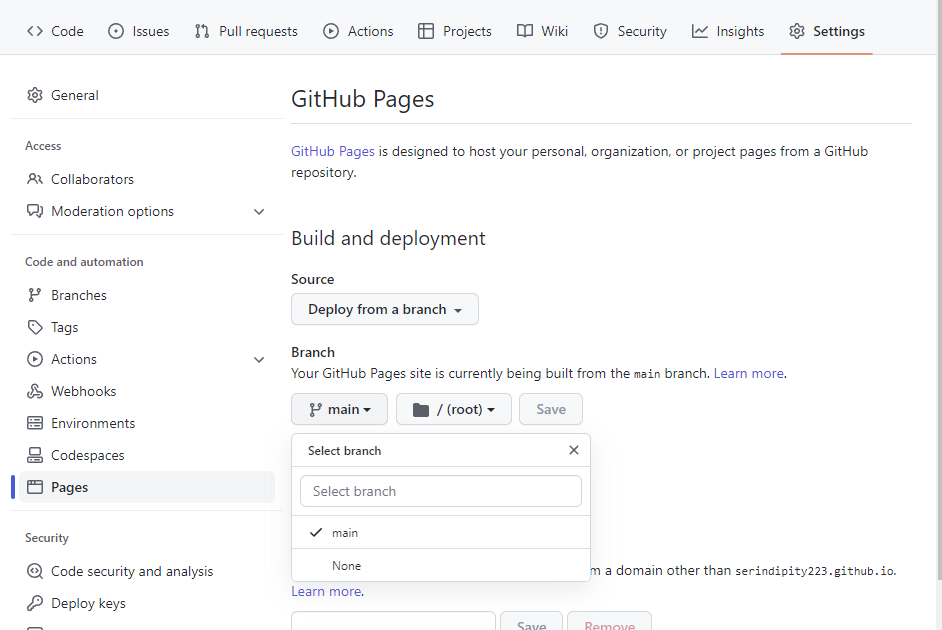
Task: Click the Projects table icon
Action: (x=426, y=31)
